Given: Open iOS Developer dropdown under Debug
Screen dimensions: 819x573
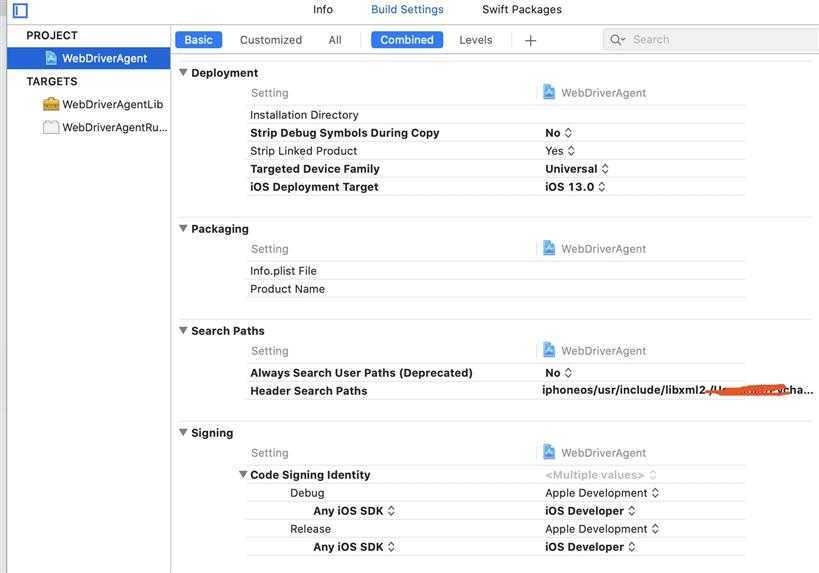Looking at the screenshot, I should pyautogui.click(x=590, y=511).
